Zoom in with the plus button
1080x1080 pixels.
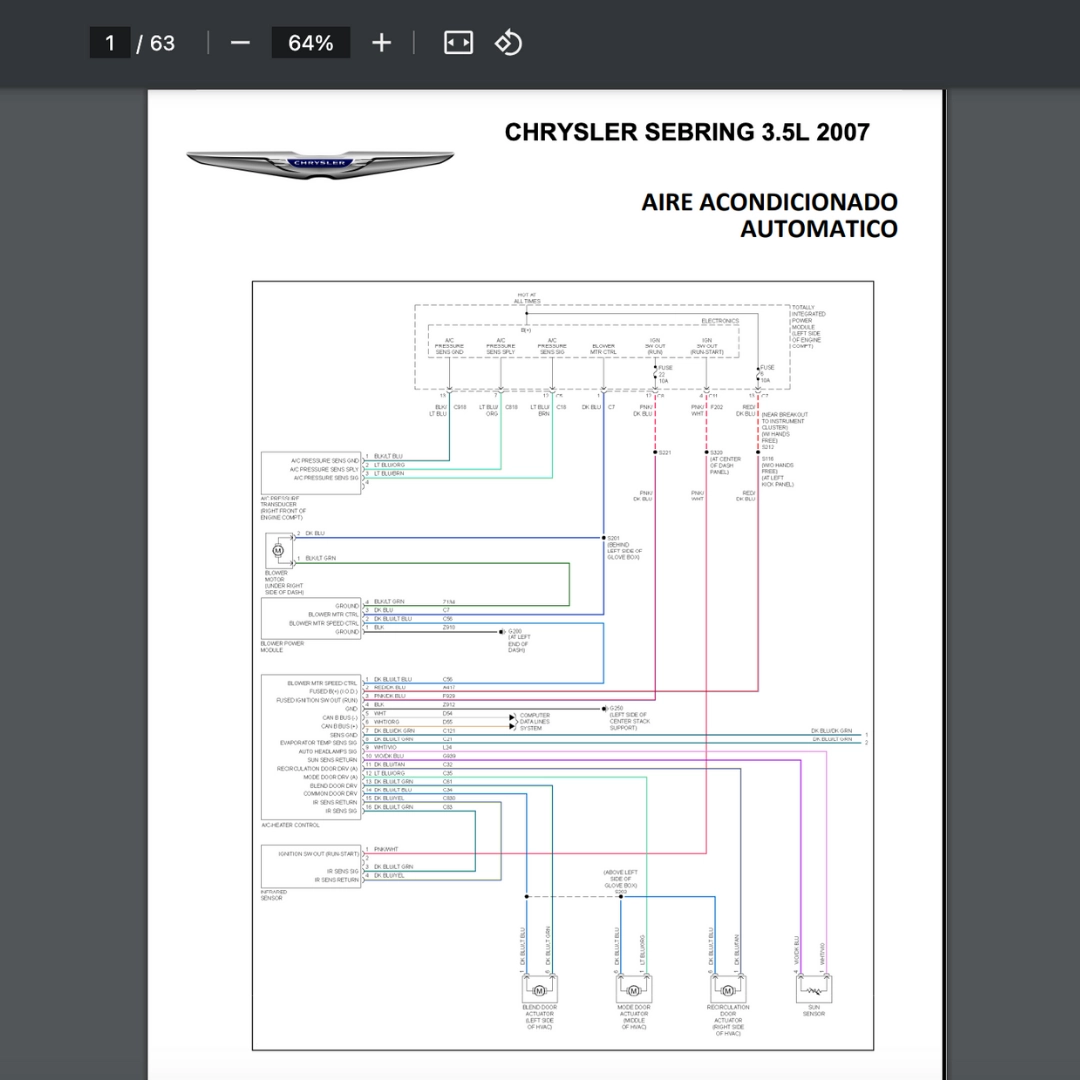[x=381, y=43]
